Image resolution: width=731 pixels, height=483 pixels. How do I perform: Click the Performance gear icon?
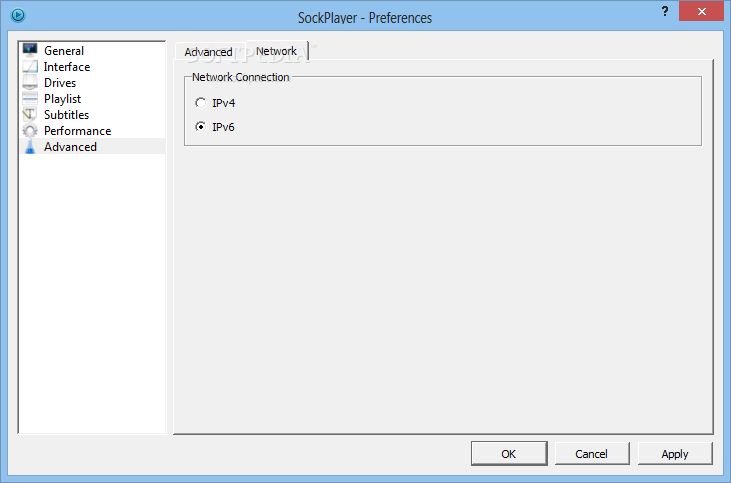point(30,131)
